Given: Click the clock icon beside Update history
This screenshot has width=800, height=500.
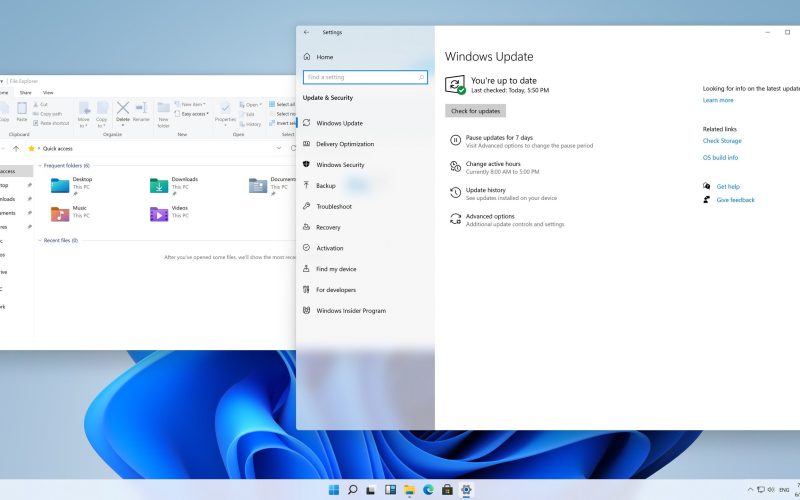Looking at the screenshot, I should (455, 192).
